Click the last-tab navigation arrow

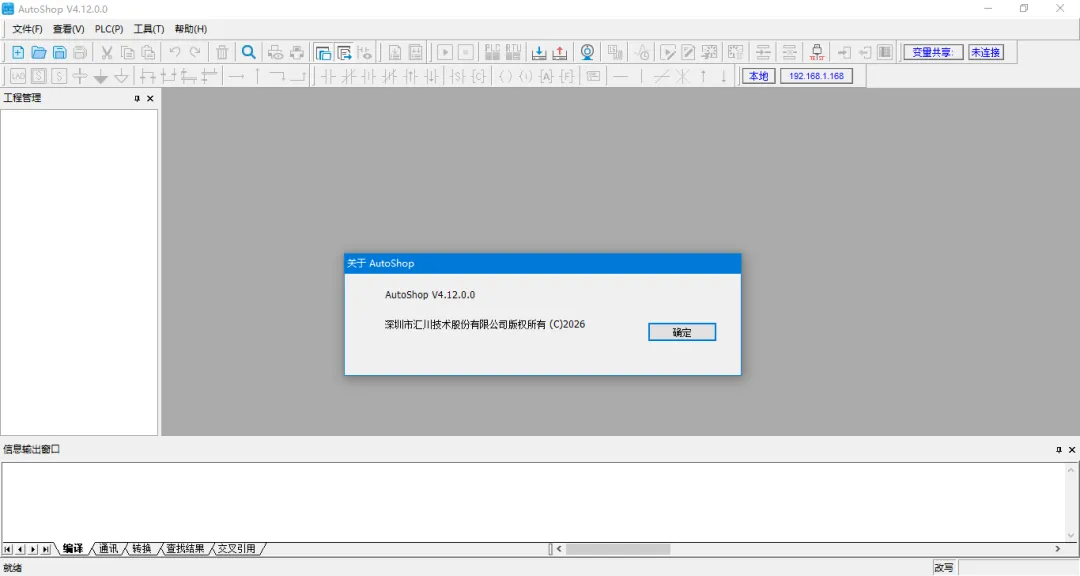(45, 549)
